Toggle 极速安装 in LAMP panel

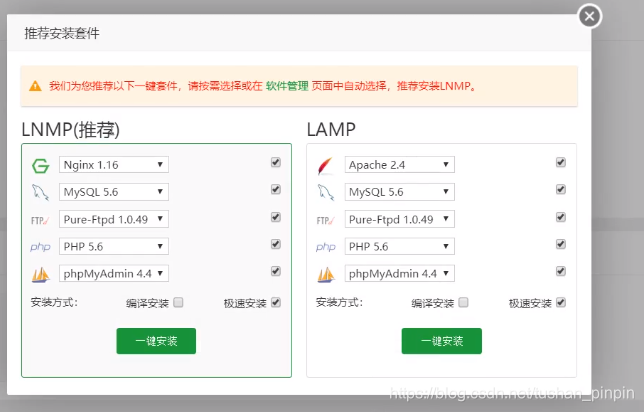[x=561, y=303]
